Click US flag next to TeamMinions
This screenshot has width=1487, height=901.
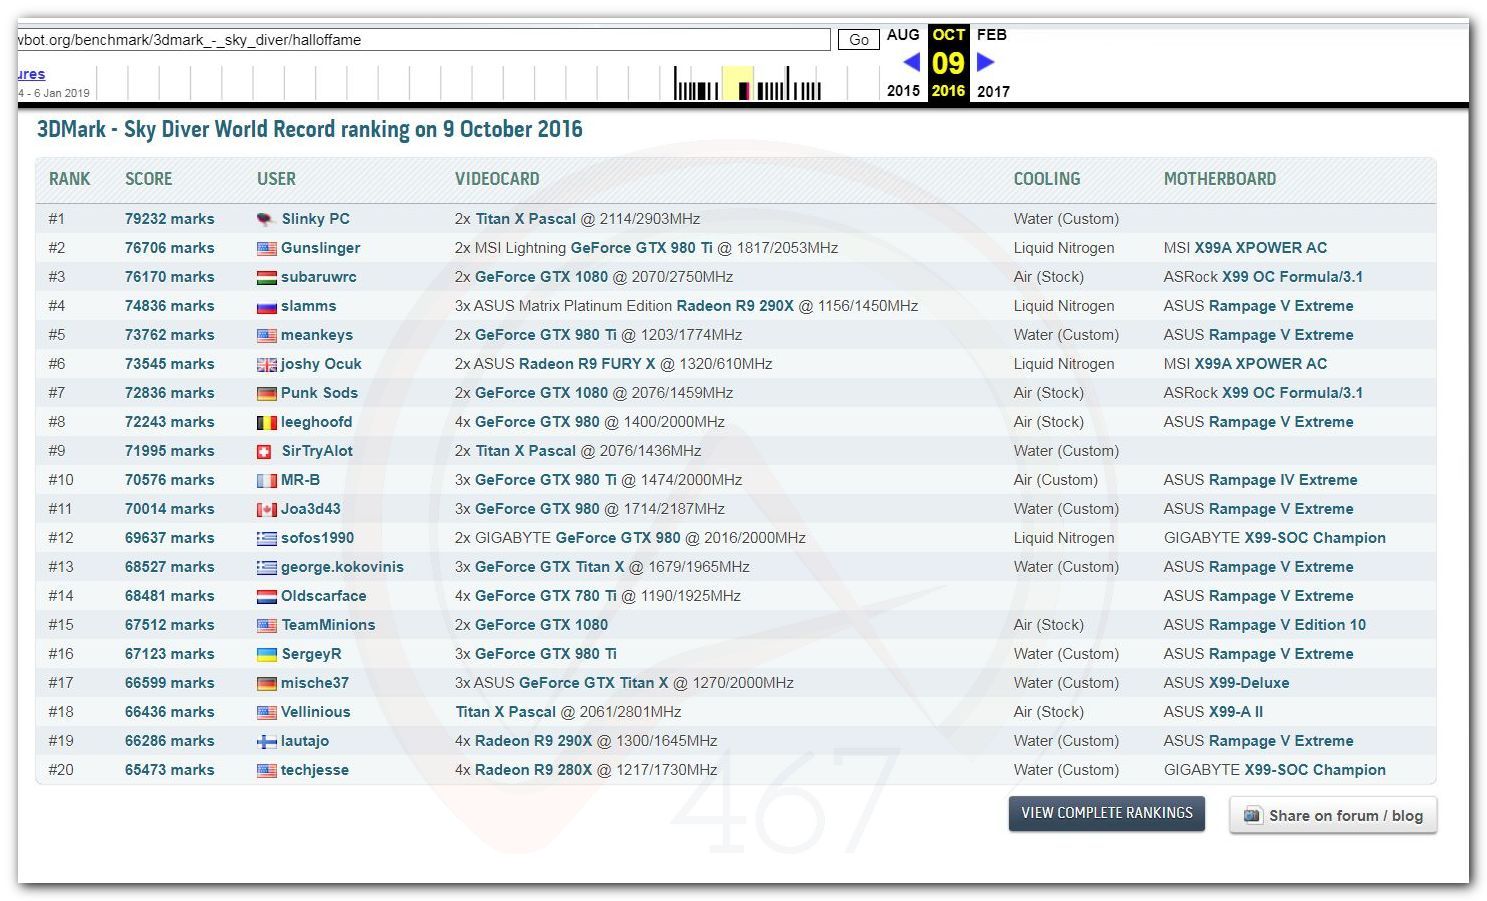pyautogui.click(x=266, y=625)
